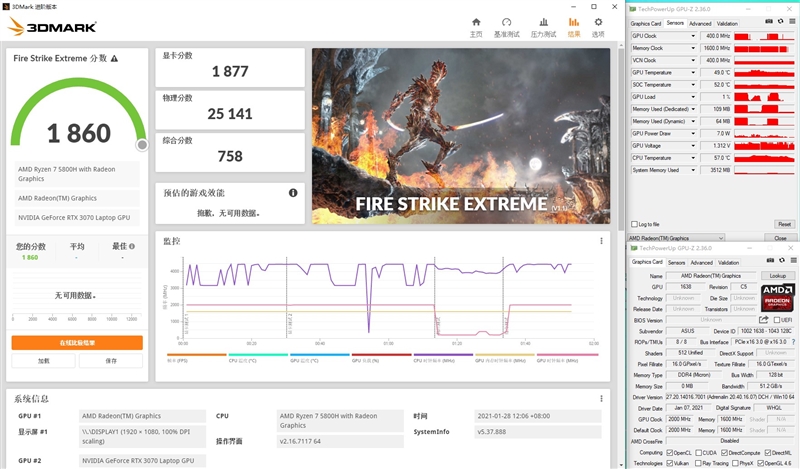Click the Fire Strike Extreme preview image

point(461,136)
